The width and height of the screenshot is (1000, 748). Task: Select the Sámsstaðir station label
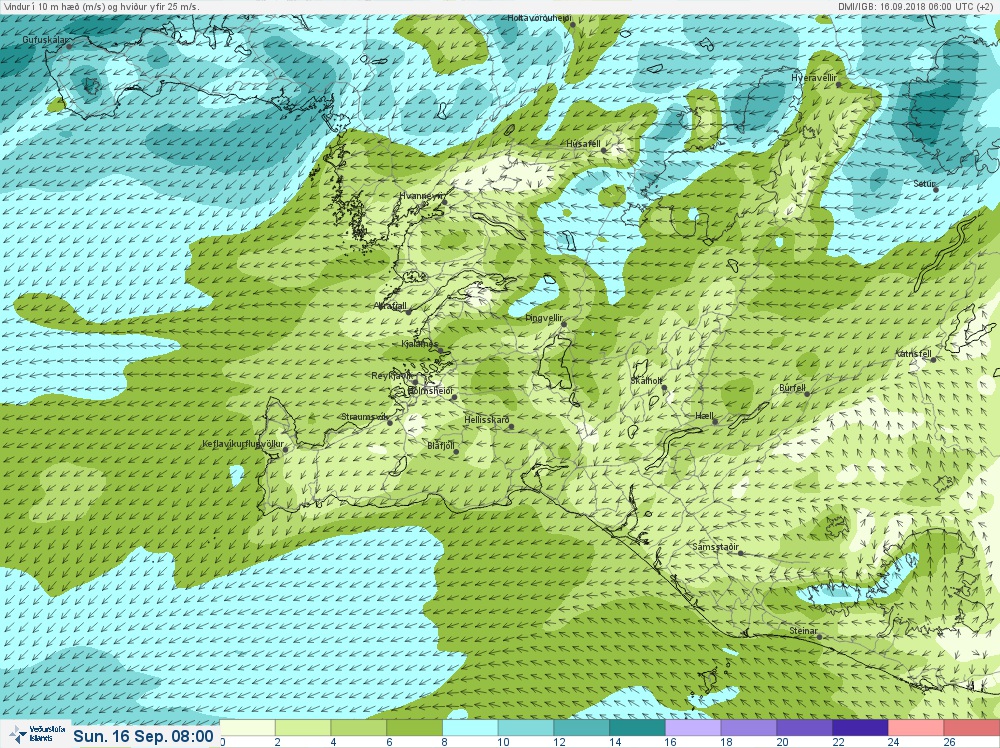click(x=716, y=547)
